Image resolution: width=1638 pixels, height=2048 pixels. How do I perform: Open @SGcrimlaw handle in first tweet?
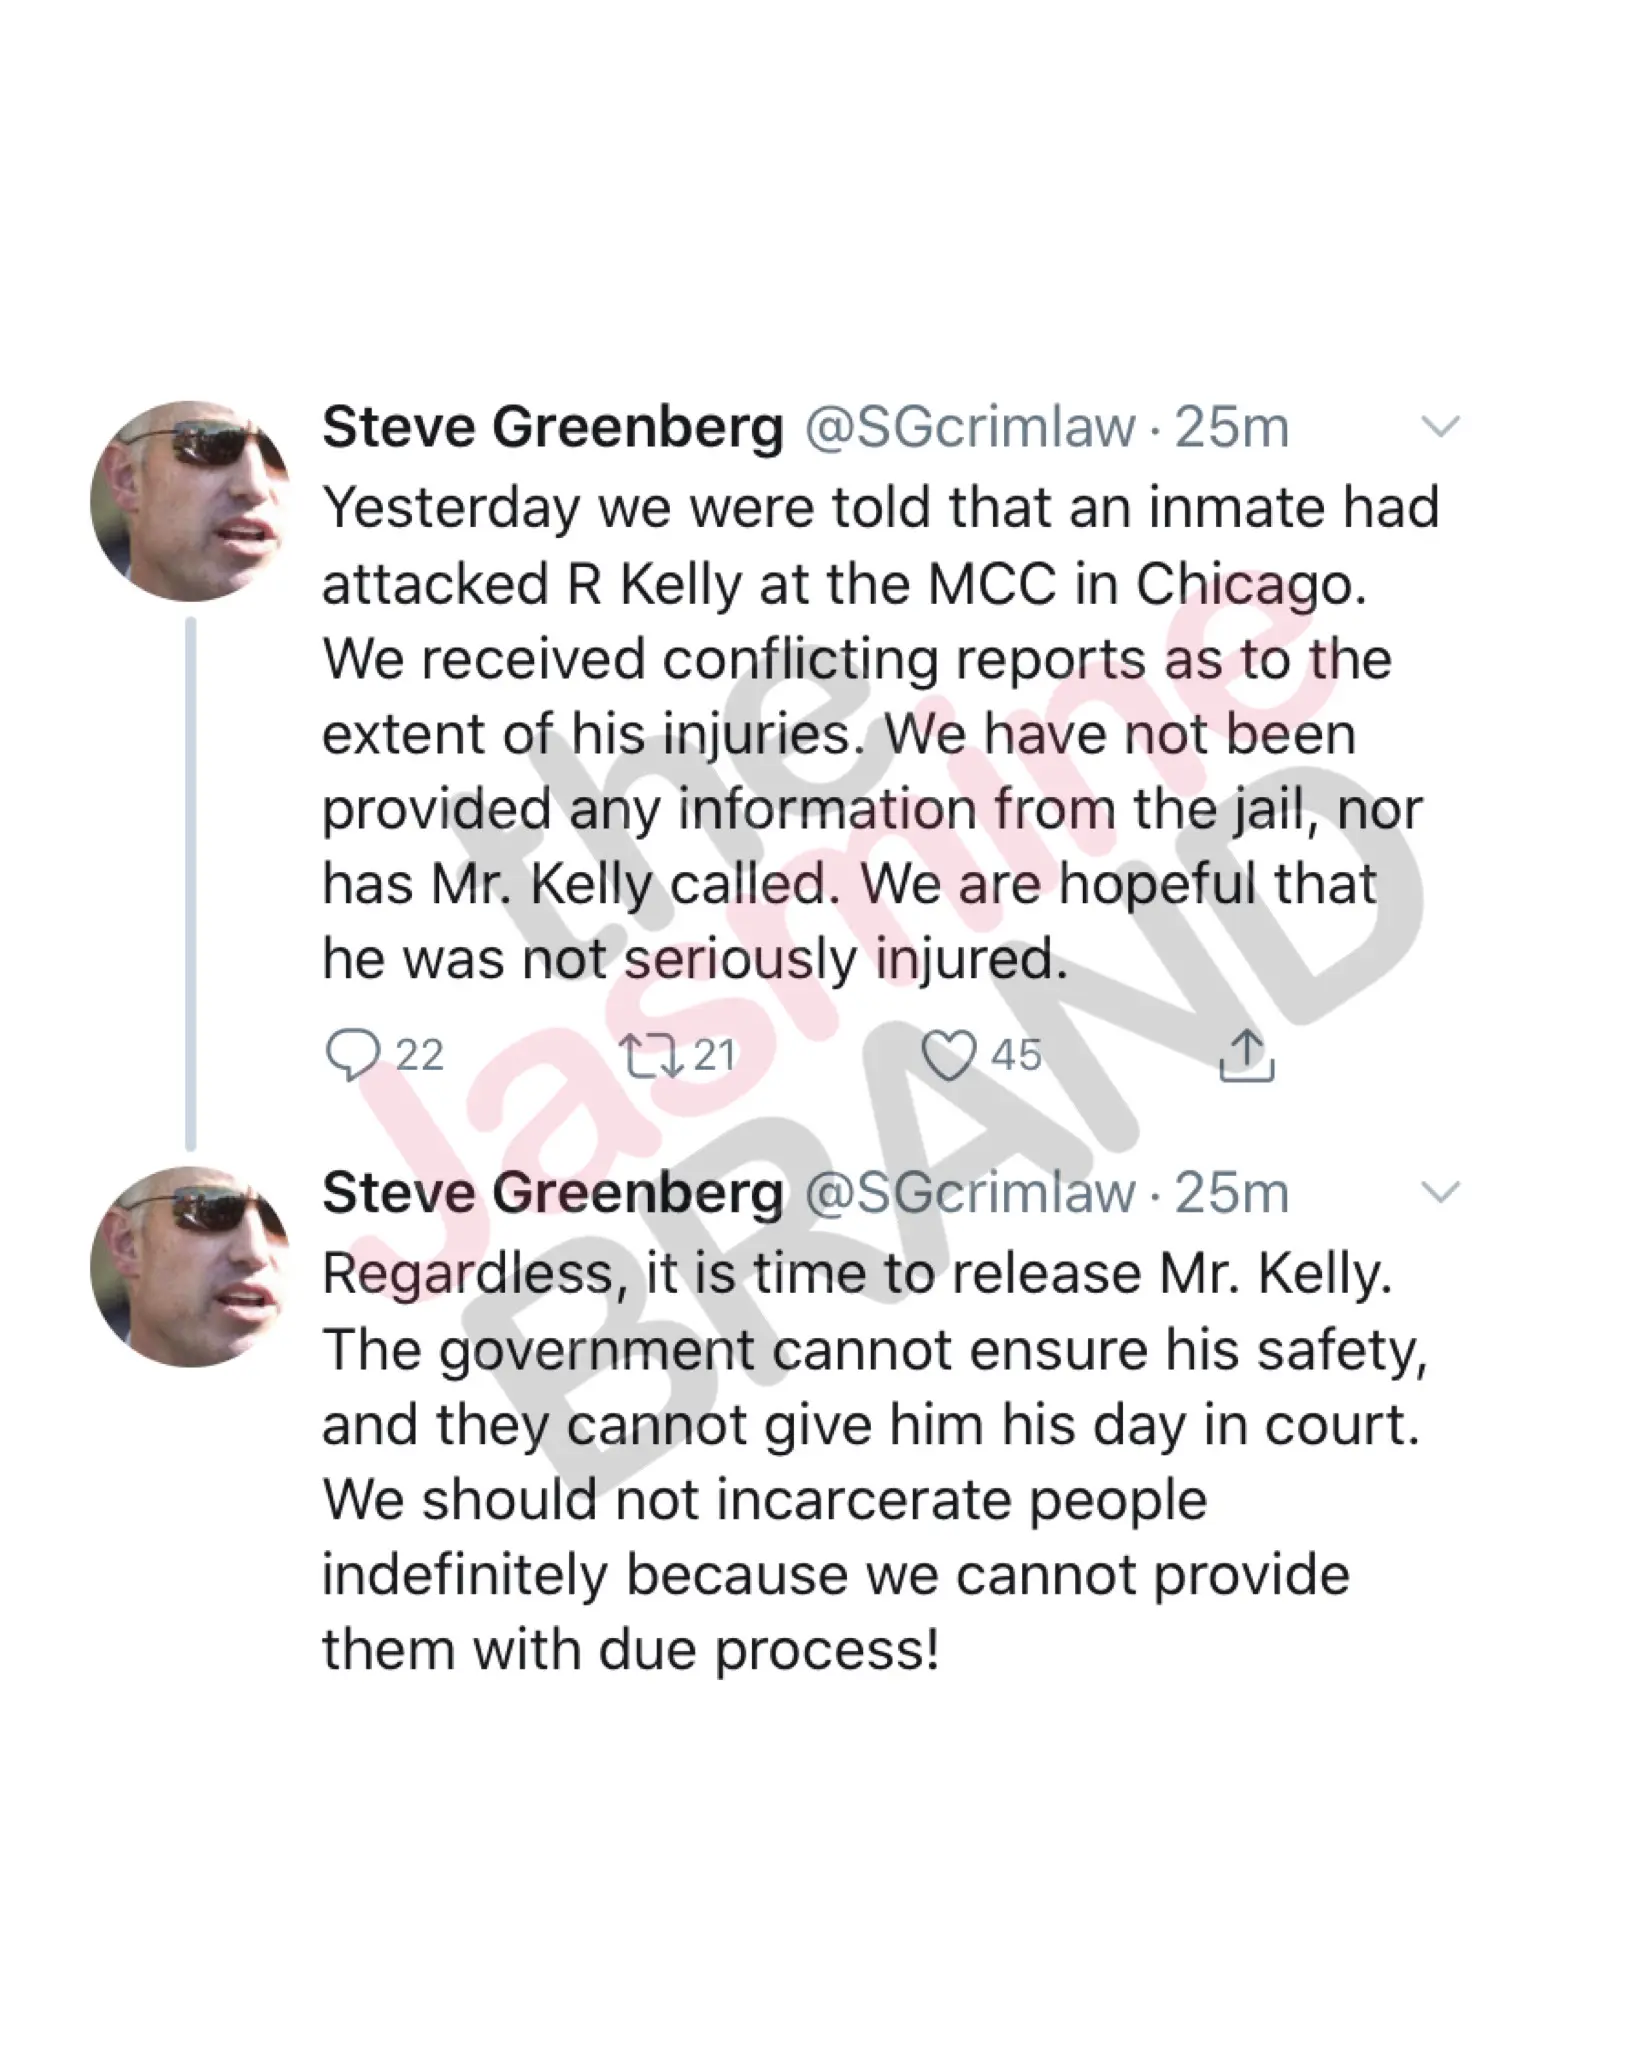click(970, 428)
